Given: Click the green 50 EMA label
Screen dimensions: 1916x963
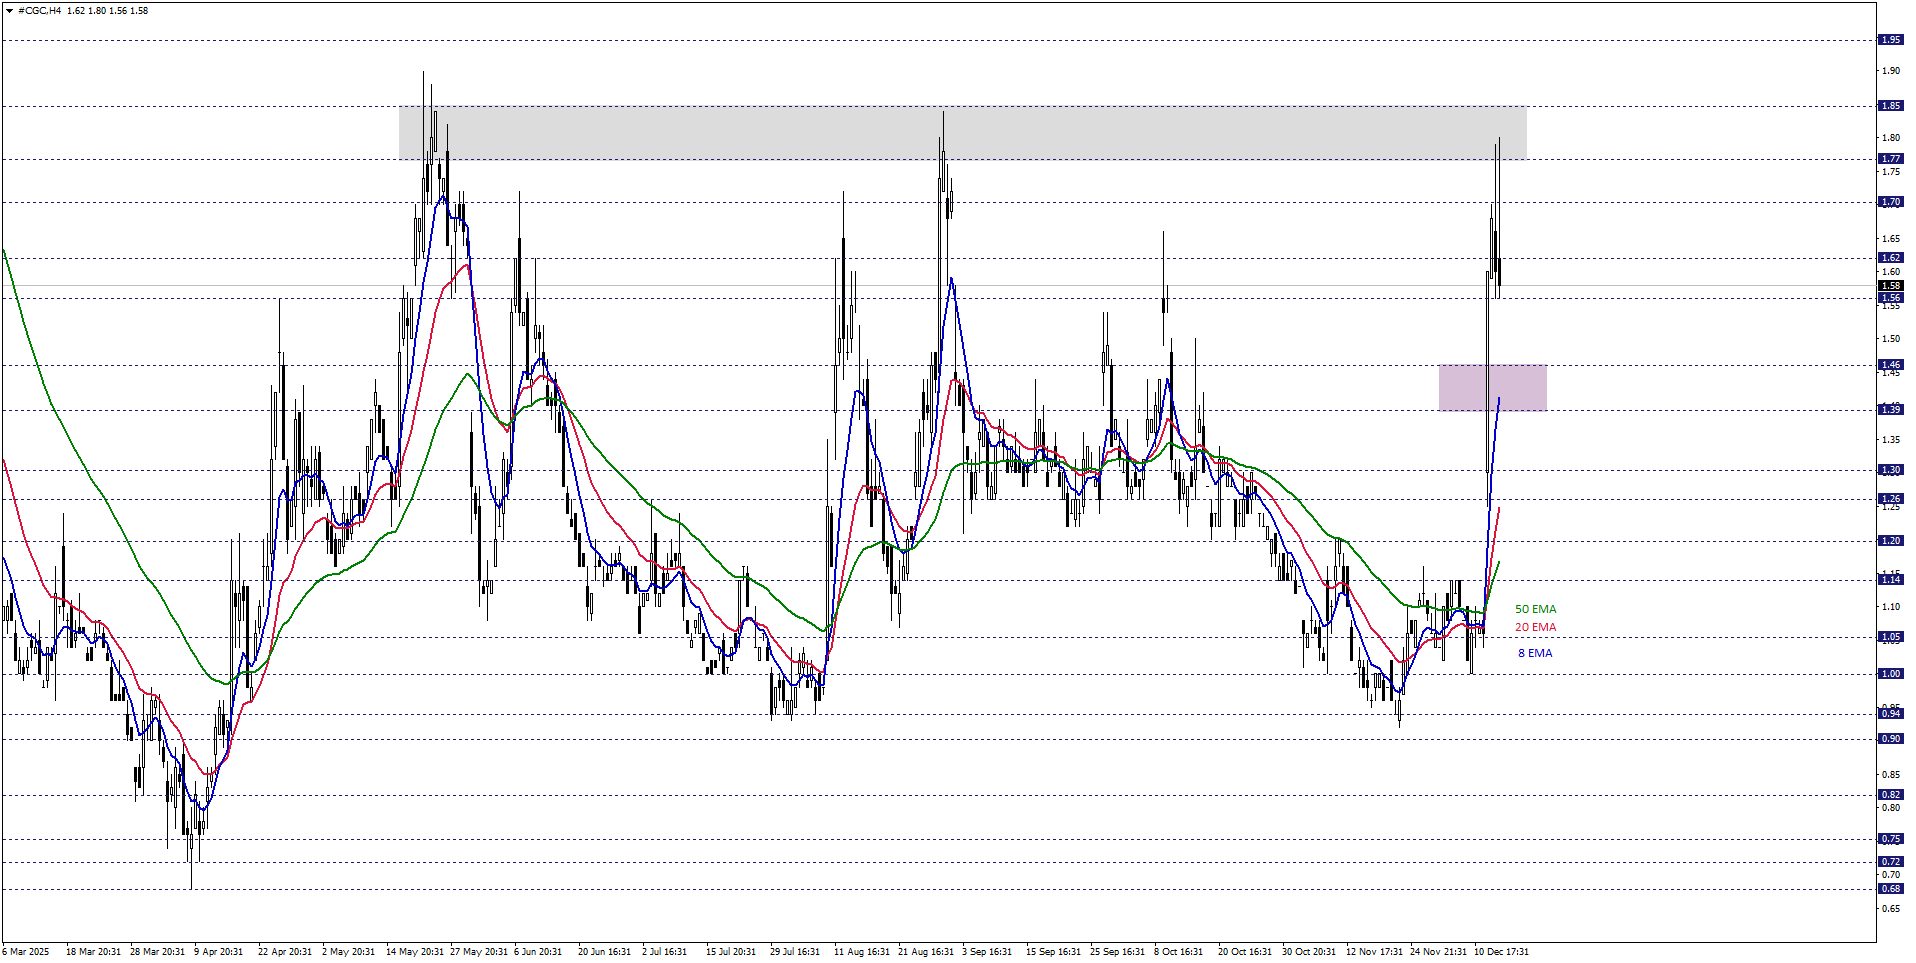Looking at the screenshot, I should [1535, 609].
